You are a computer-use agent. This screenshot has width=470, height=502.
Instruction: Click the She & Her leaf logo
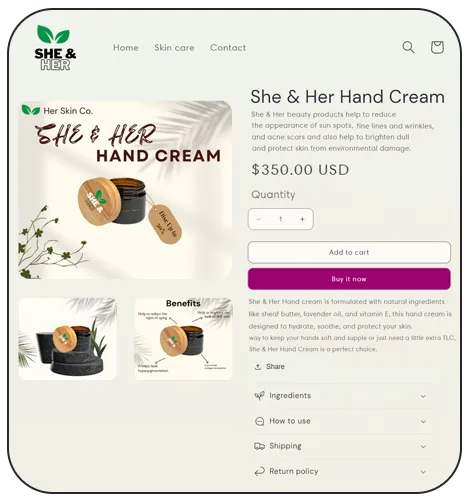55,48
